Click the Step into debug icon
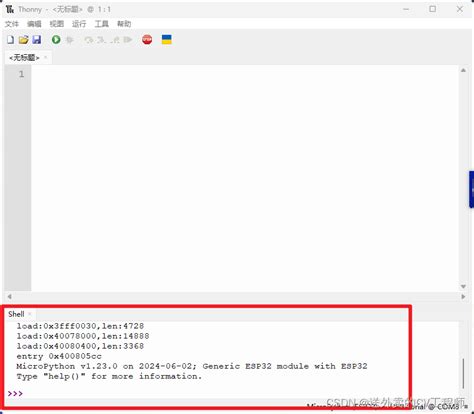This screenshot has height=414, width=474. [101, 40]
